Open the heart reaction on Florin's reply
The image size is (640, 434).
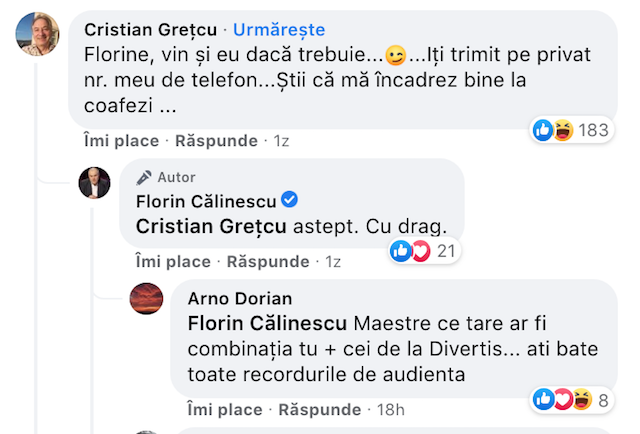pyautogui.click(x=420, y=251)
